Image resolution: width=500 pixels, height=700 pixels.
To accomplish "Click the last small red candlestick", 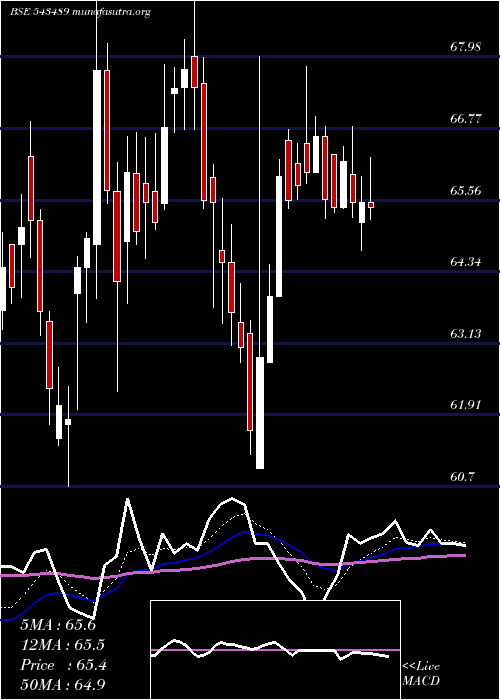I will 371,205.
